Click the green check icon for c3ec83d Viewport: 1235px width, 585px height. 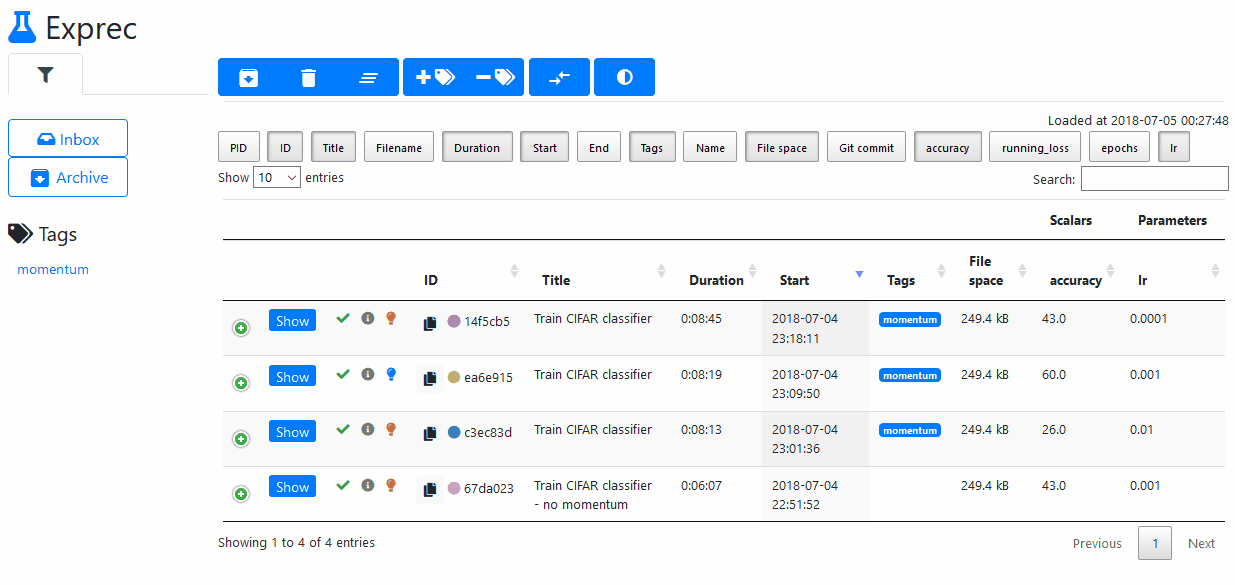coord(343,429)
